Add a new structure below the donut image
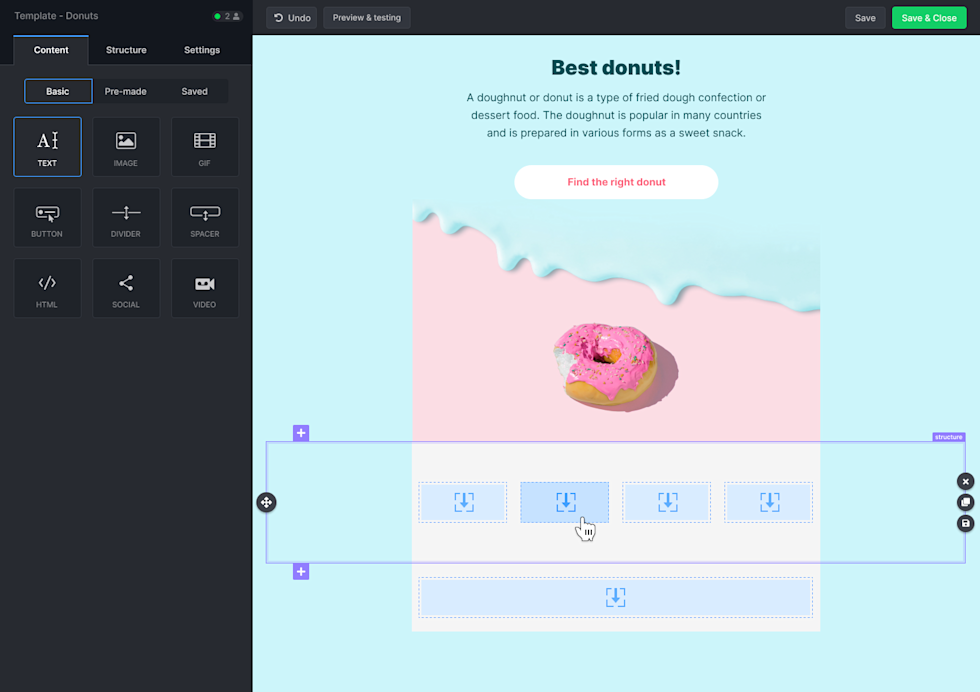Image resolution: width=980 pixels, height=692 pixels. click(x=301, y=432)
